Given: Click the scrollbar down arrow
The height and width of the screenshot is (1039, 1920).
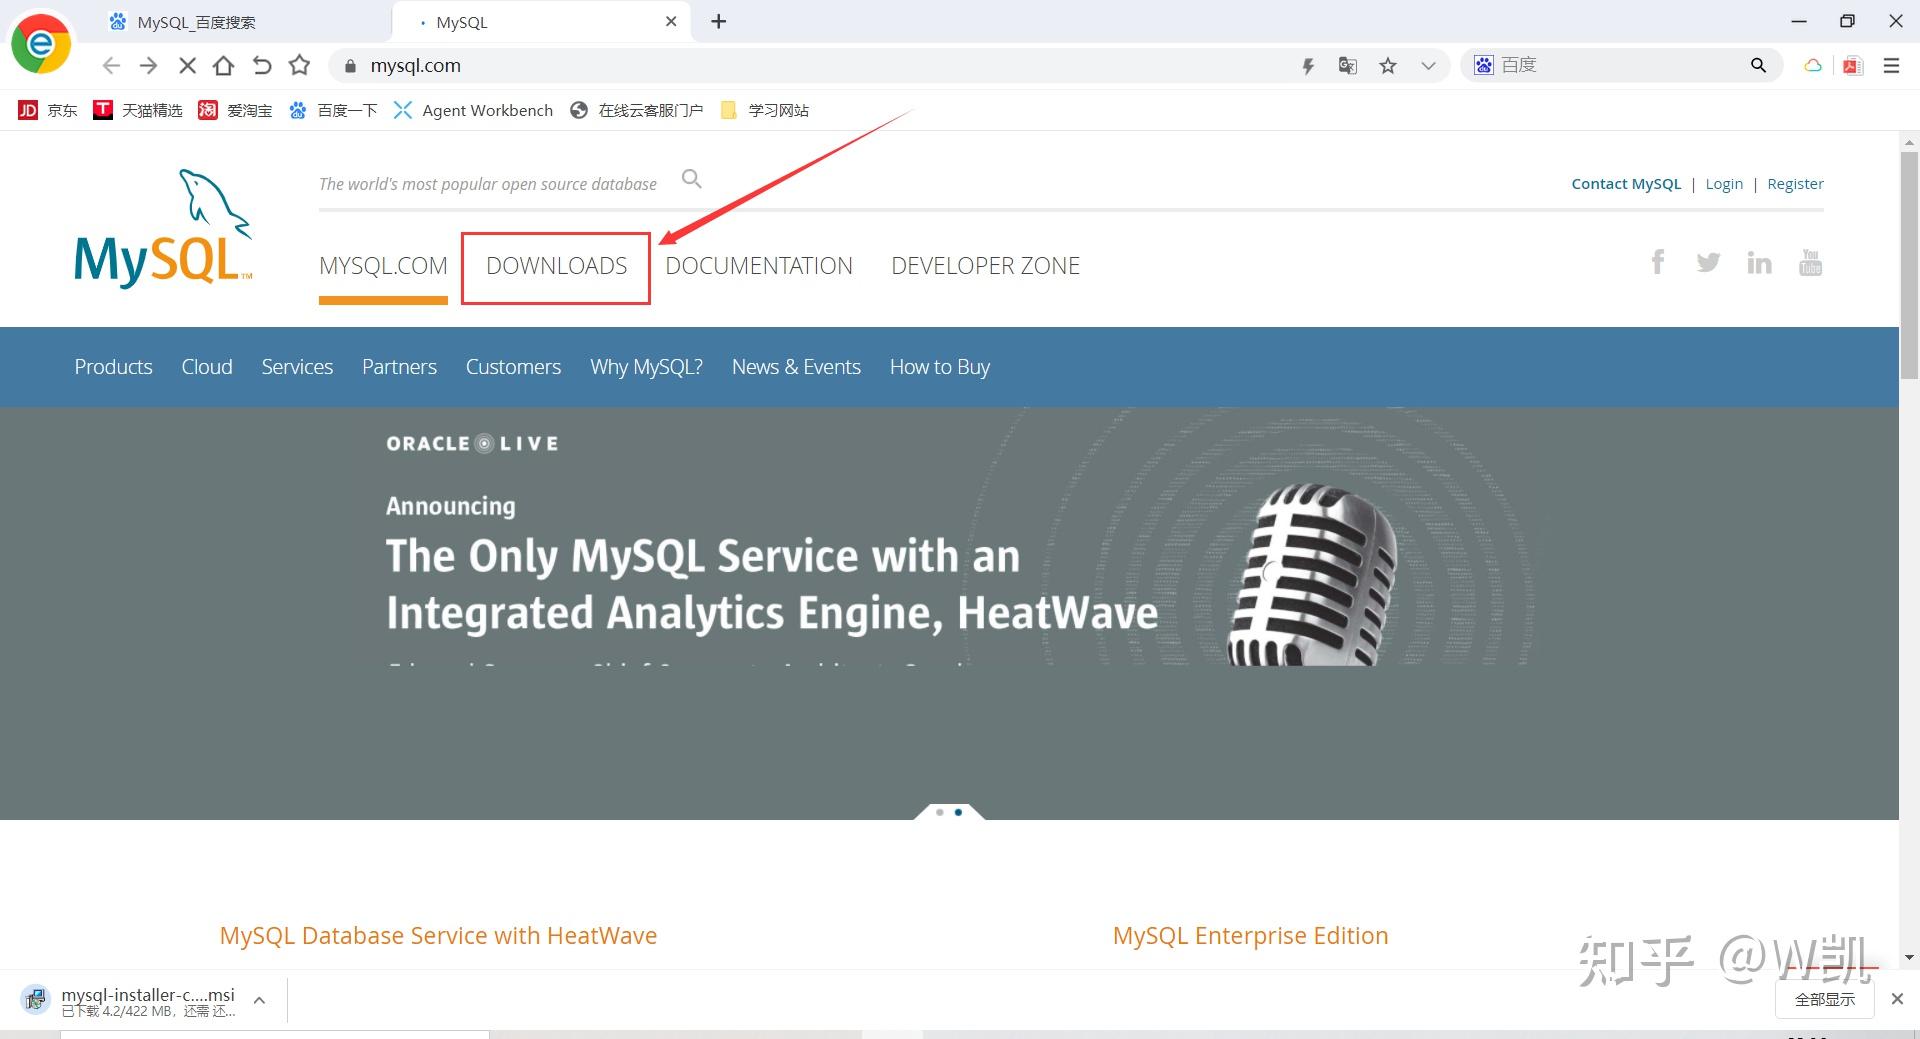Looking at the screenshot, I should coord(1909,957).
